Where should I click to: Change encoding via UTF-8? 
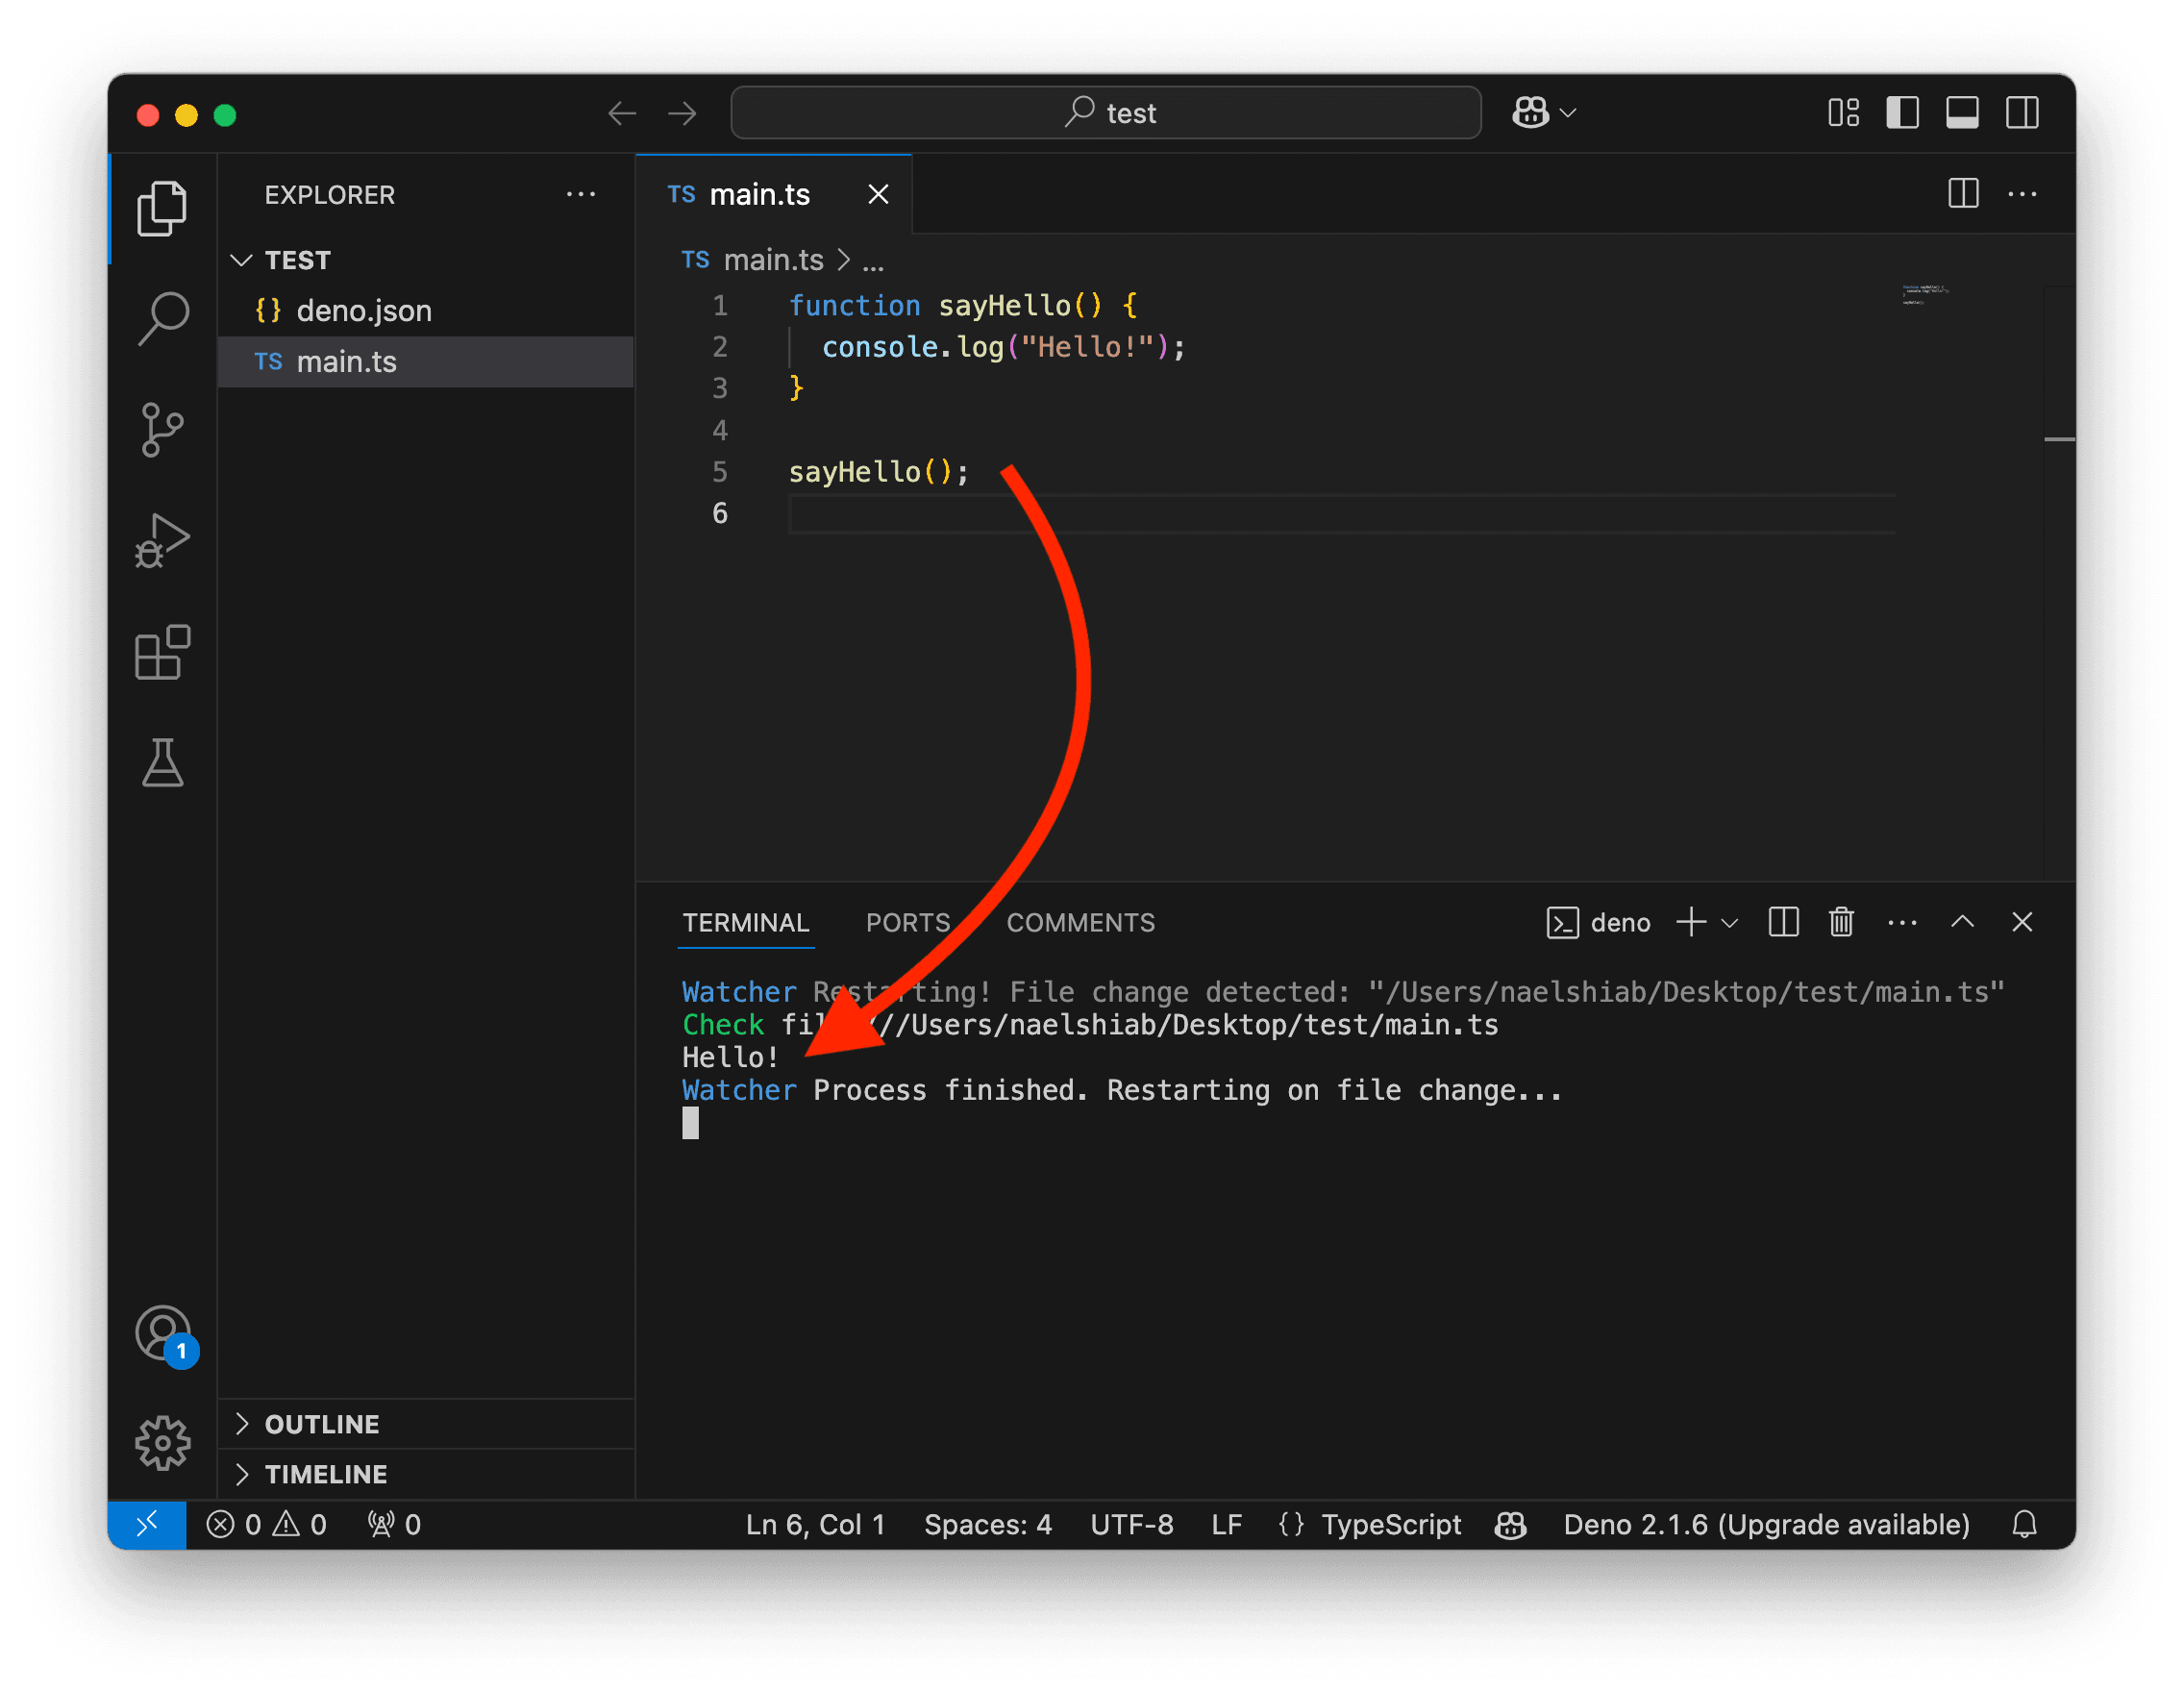tap(1131, 1524)
